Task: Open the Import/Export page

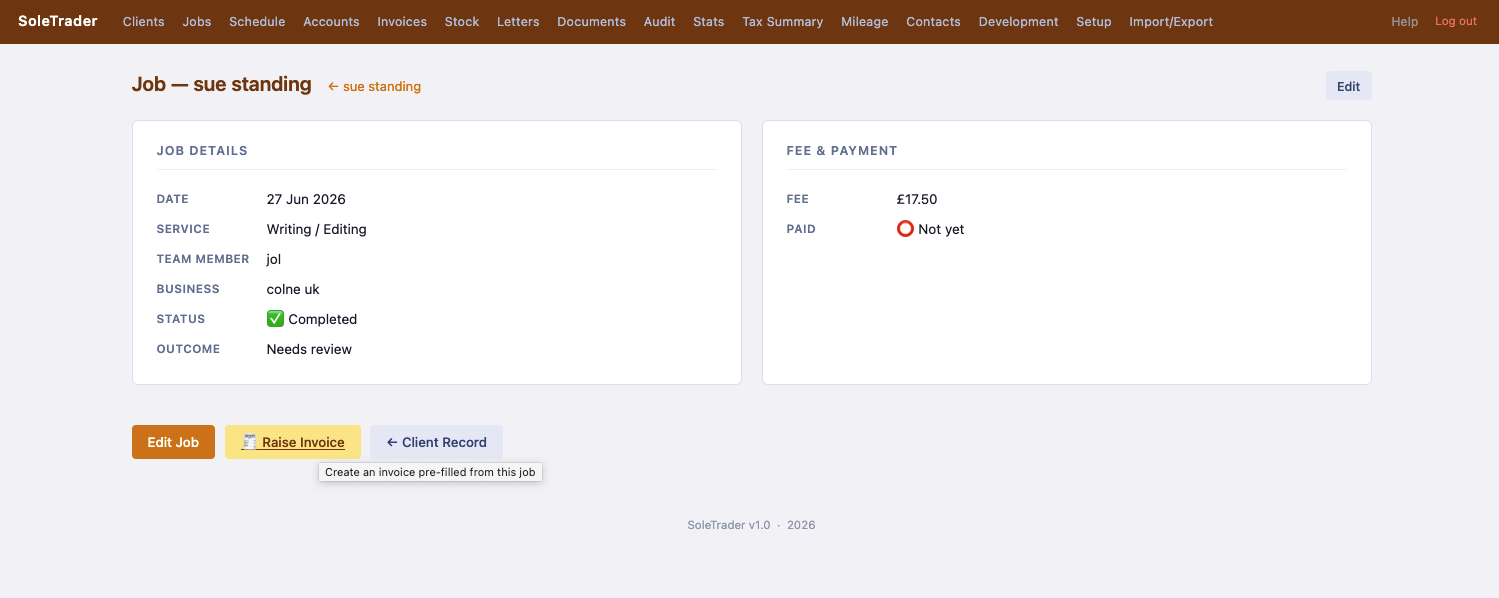Action: coord(1171,22)
